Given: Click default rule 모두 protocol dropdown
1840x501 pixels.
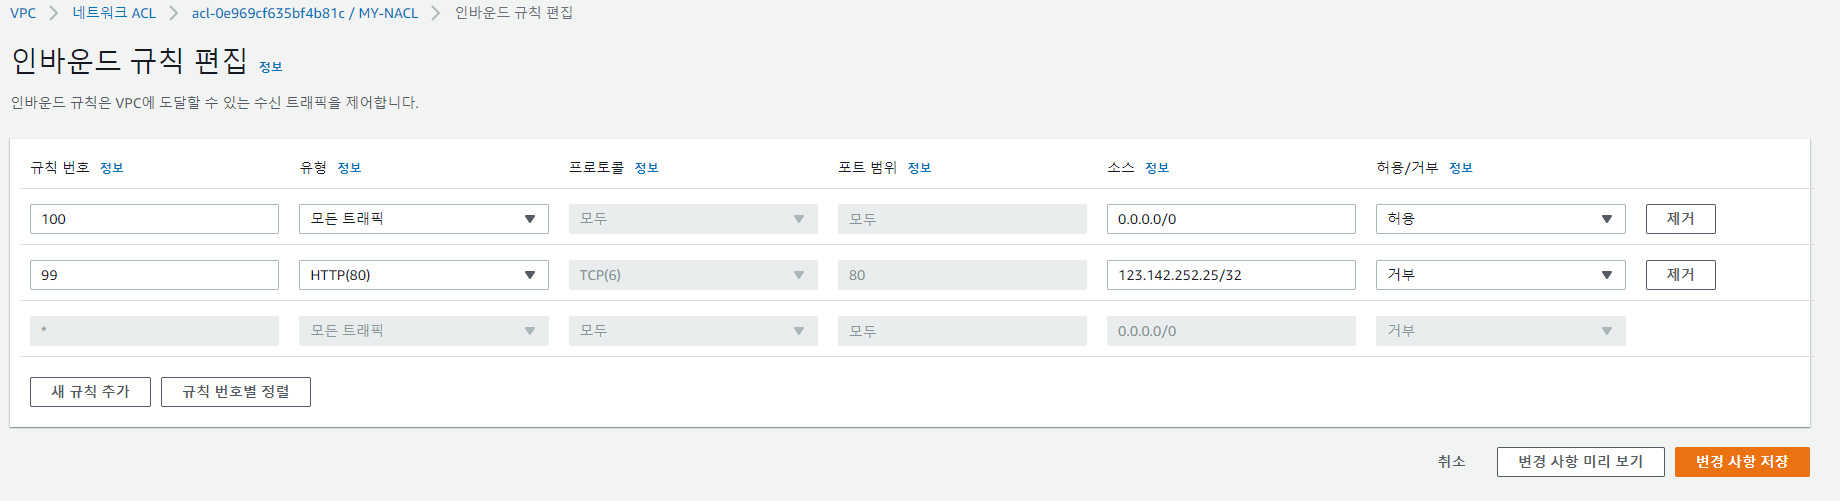Looking at the screenshot, I should pyautogui.click(x=693, y=331).
